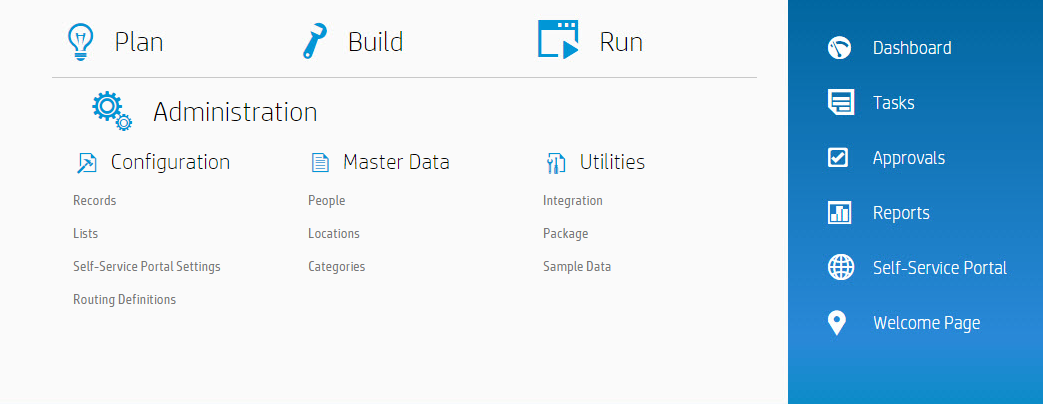
Task: Click the Build wrench icon
Action: 315,42
